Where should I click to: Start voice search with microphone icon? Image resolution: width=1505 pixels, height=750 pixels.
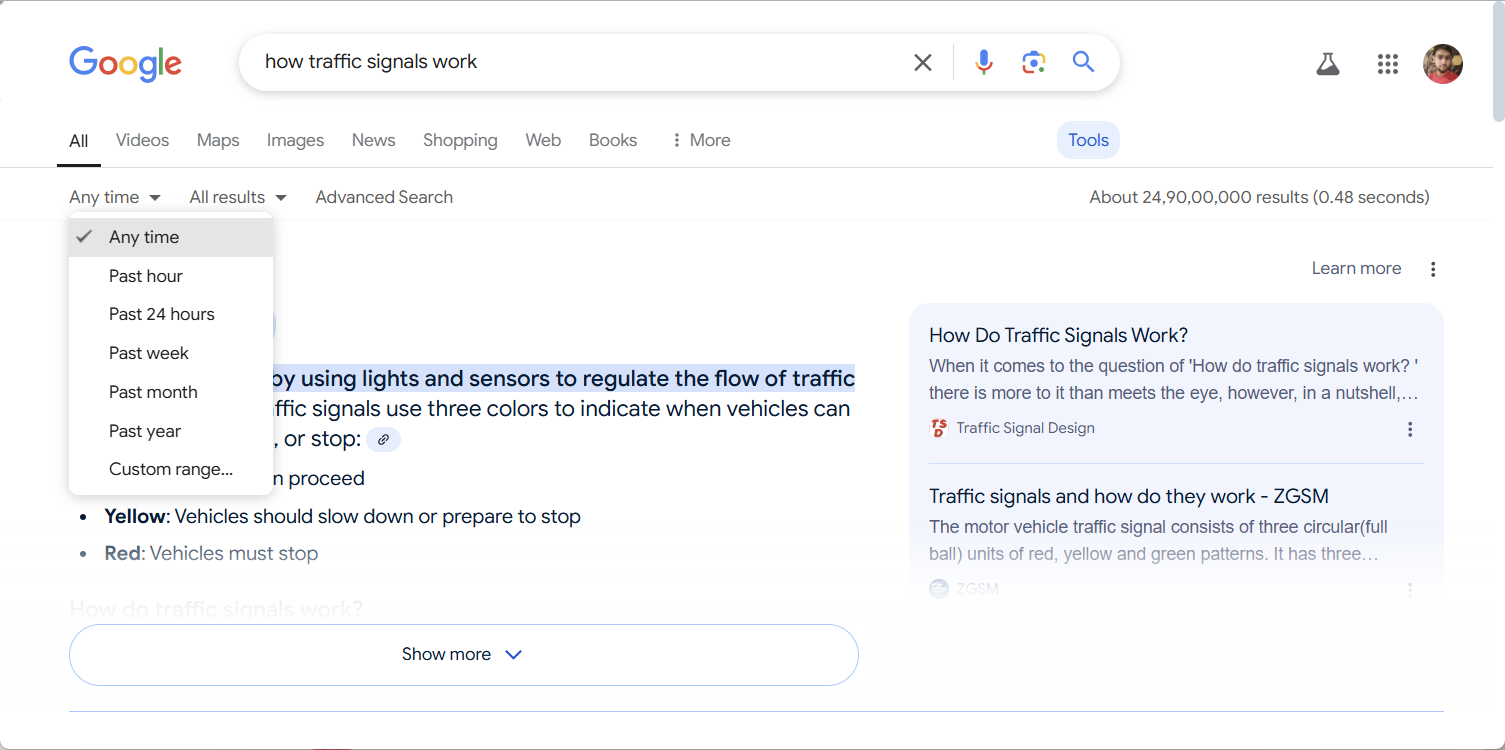[984, 62]
